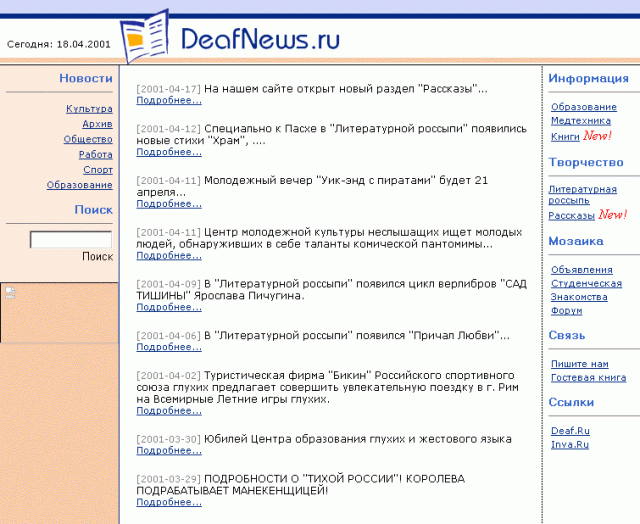Image resolution: width=640 pixels, height=524 pixels.
Task: Open Подробнее for the Юбилей Центра образования item
Action: click(169, 451)
